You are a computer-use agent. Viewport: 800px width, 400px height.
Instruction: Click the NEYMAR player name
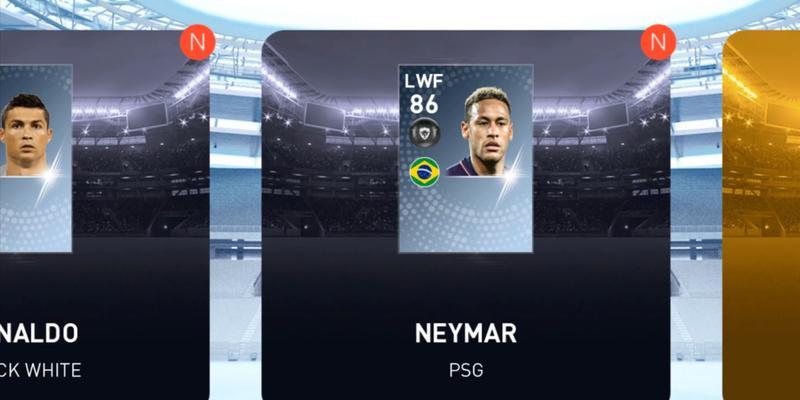pos(465,333)
